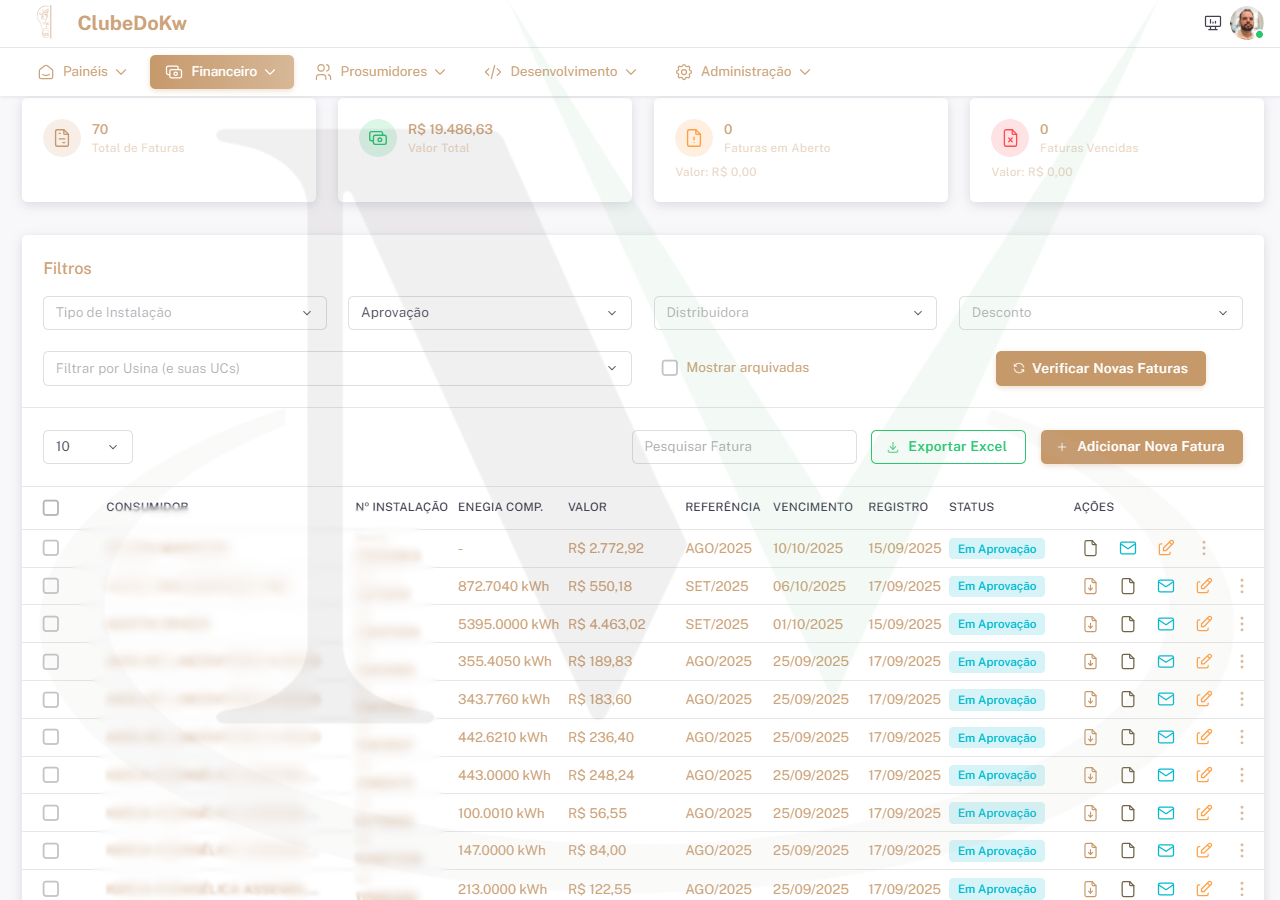The image size is (1280, 900).
Task: Open the Prosumidores menu
Action: [x=380, y=72]
